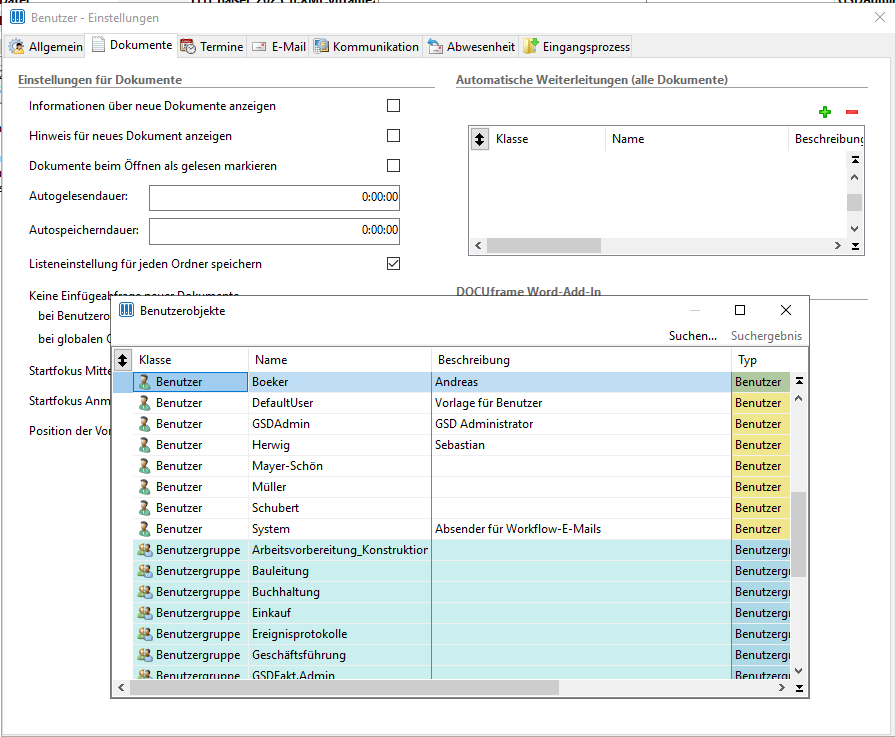Maximize the Benutzerobjekte window
895x737 pixels.
[x=740, y=310]
